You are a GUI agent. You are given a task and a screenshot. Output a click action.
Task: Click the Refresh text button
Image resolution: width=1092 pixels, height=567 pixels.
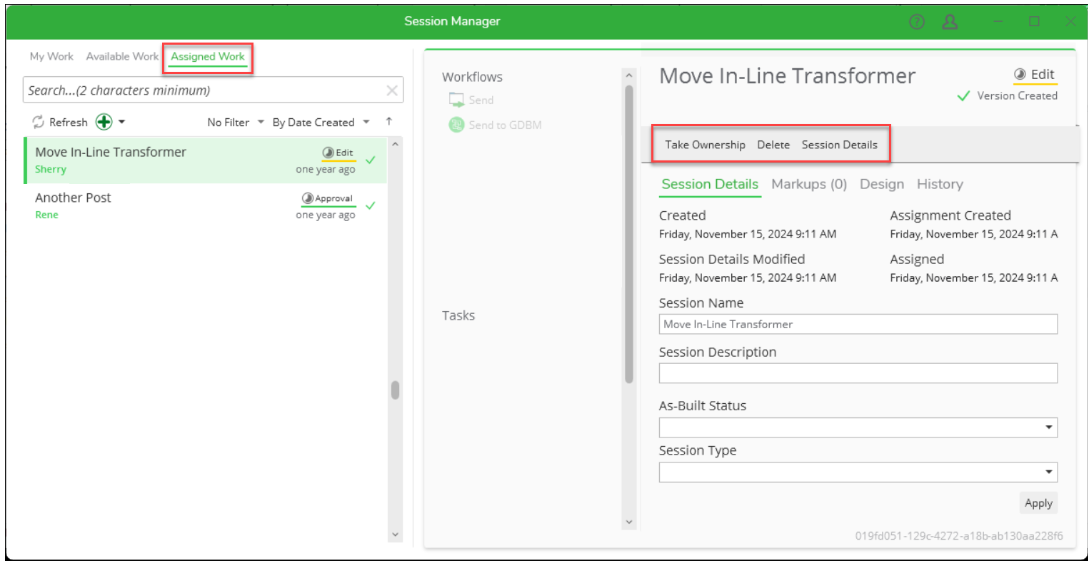point(68,122)
